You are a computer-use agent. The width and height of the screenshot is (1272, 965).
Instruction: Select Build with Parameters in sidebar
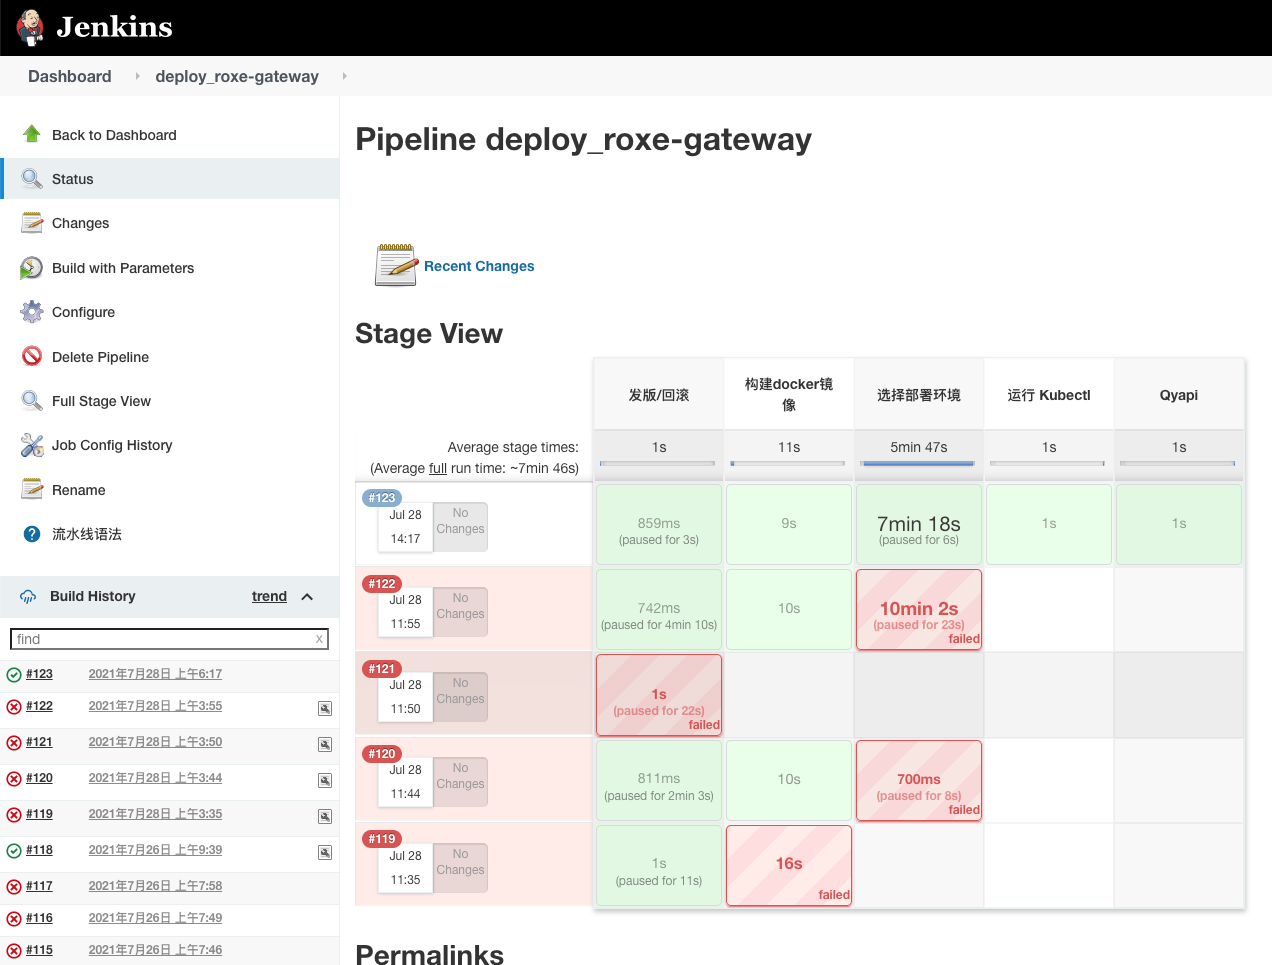click(x=170, y=268)
